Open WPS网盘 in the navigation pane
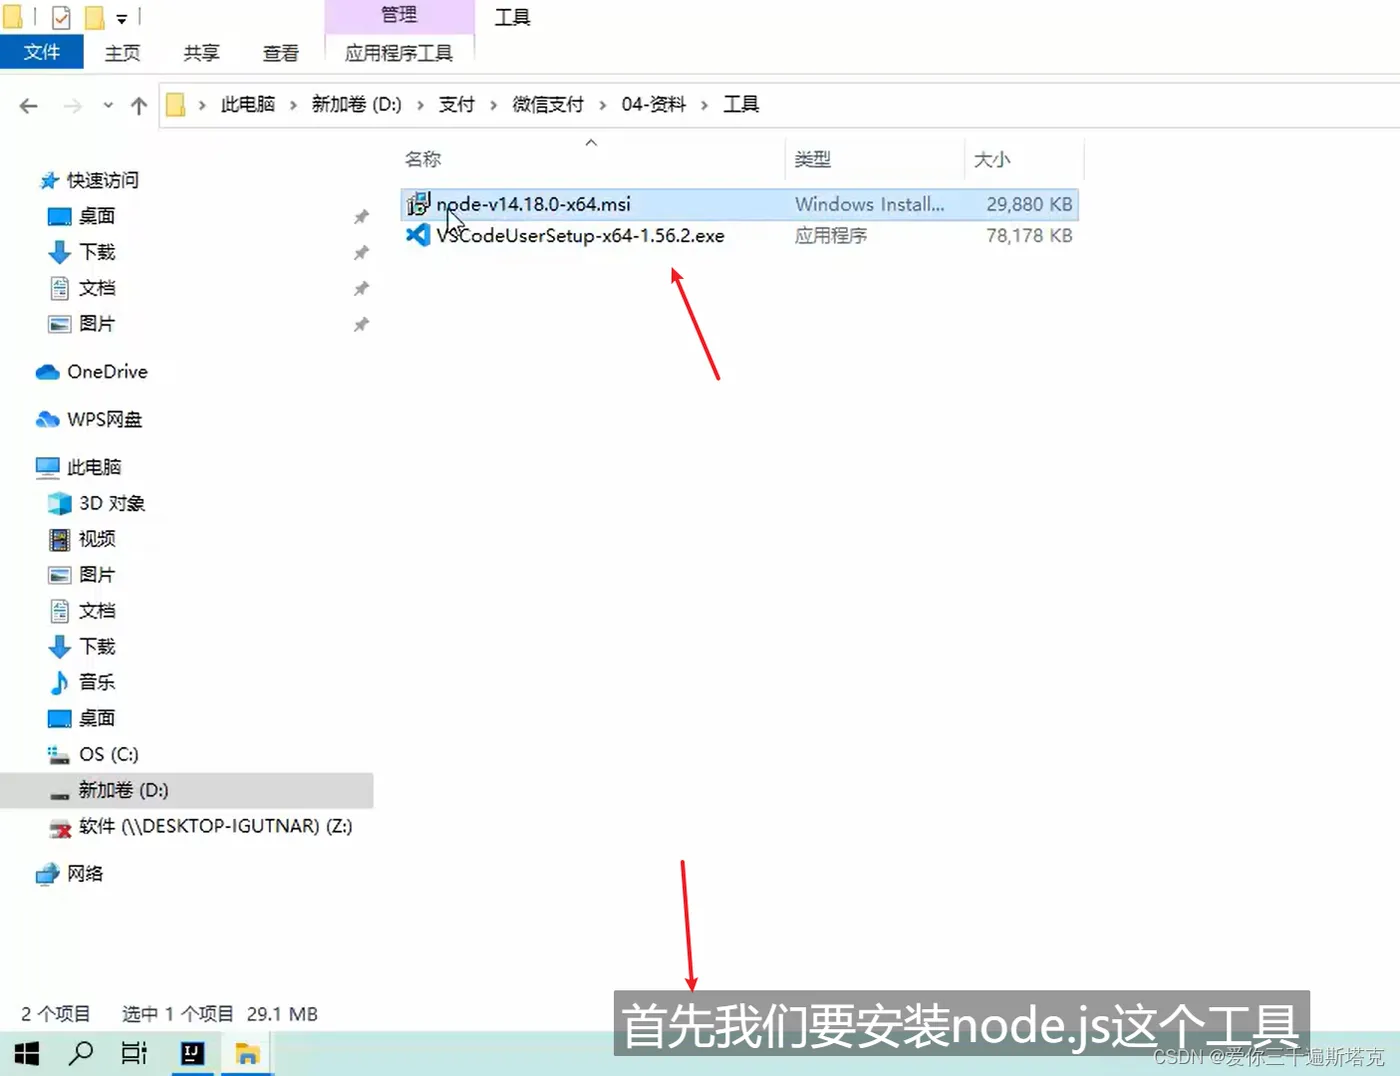 tap(104, 420)
